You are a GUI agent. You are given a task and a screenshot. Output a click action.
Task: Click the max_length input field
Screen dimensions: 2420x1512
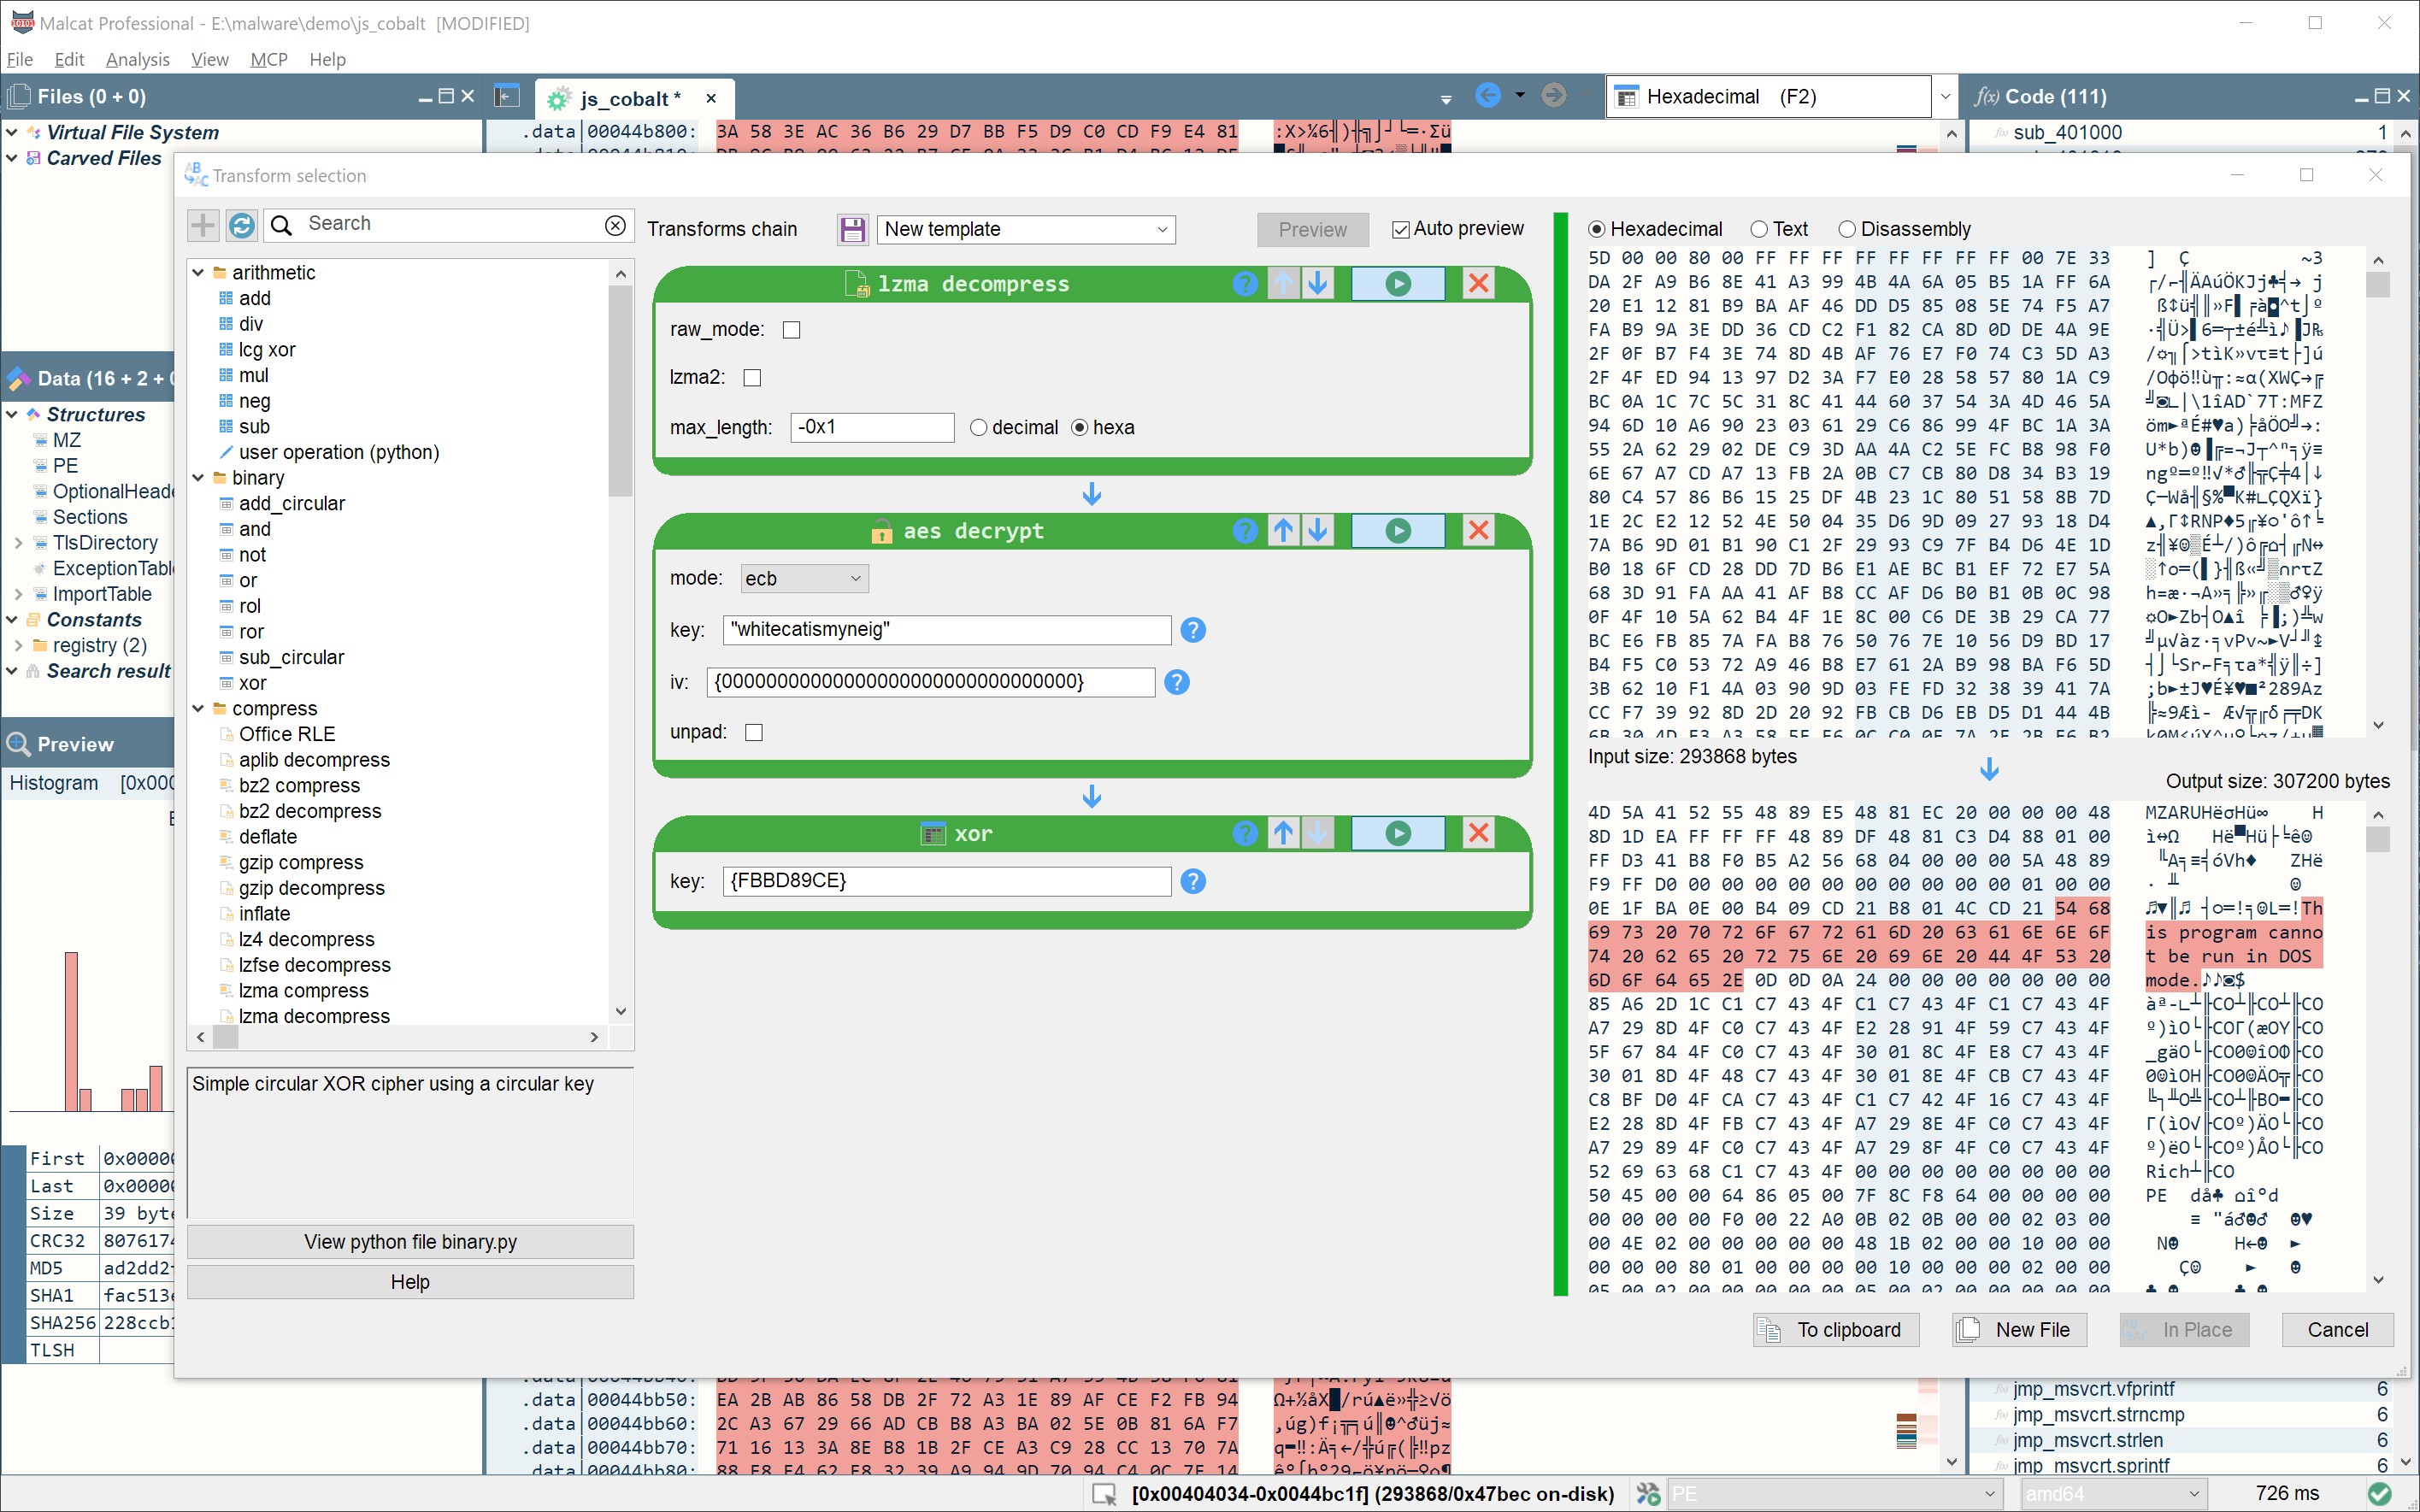click(x=872, y=428)
